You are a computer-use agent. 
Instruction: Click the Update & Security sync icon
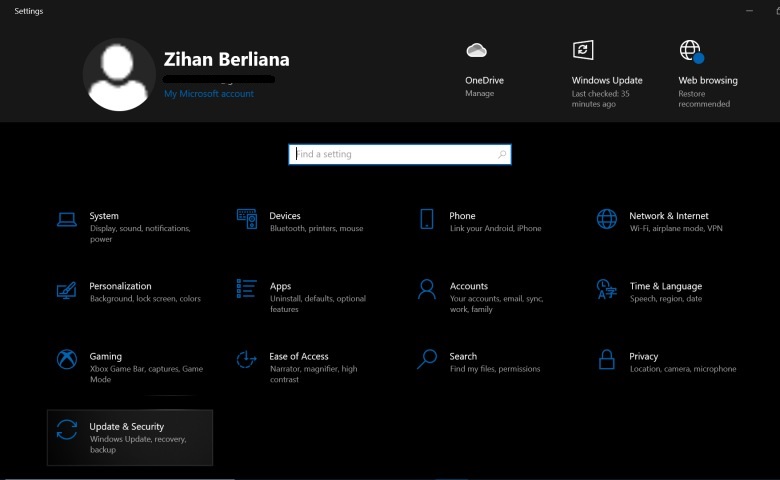point(67,430)
